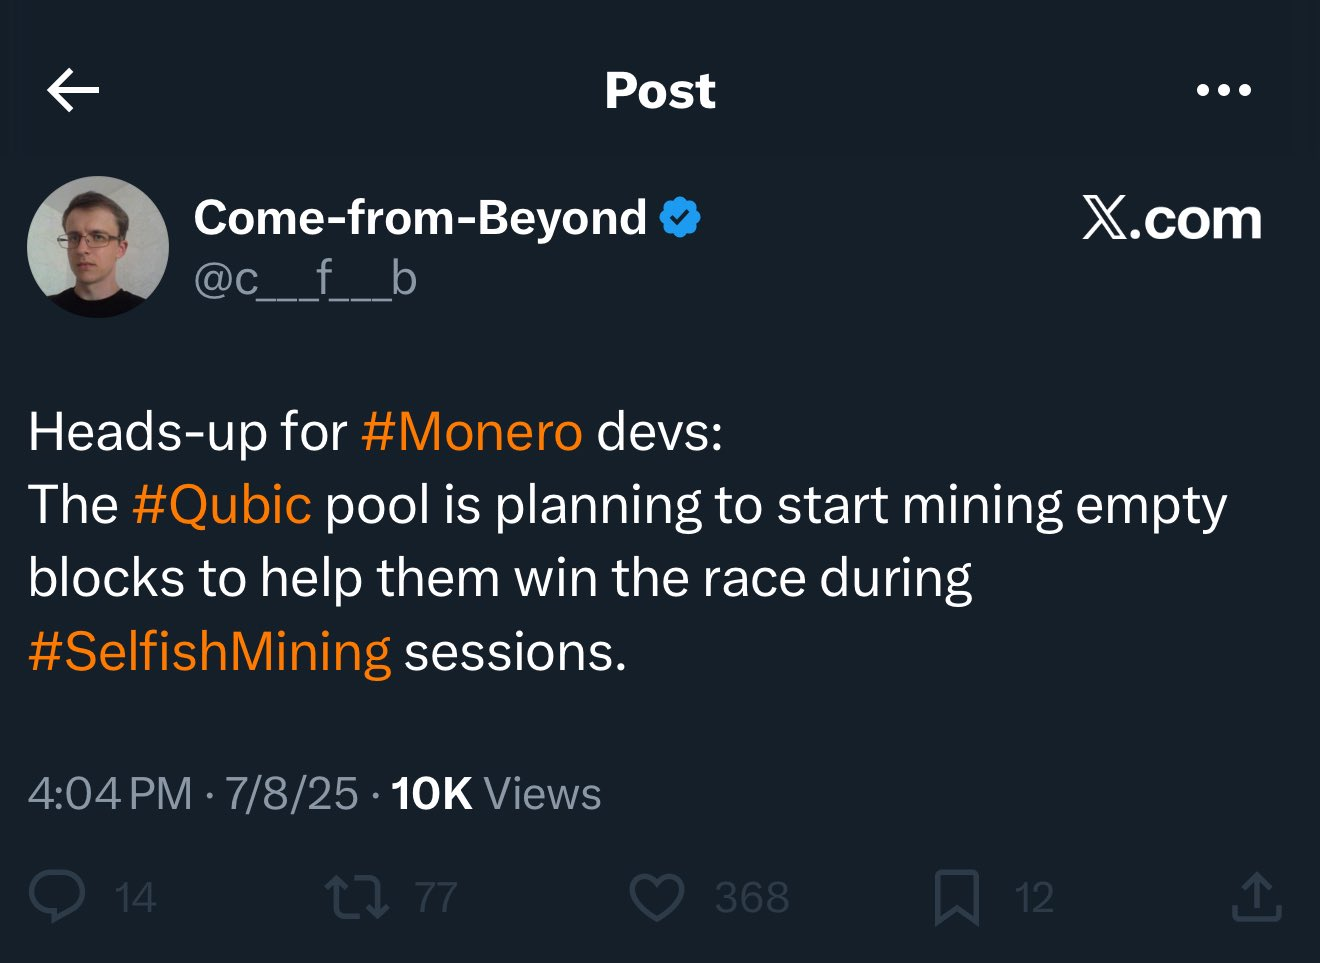Viewport: 1320px width, 963px height.
Task: Follow the #SelfishMining hashtag link
Action: coord(209,652)
